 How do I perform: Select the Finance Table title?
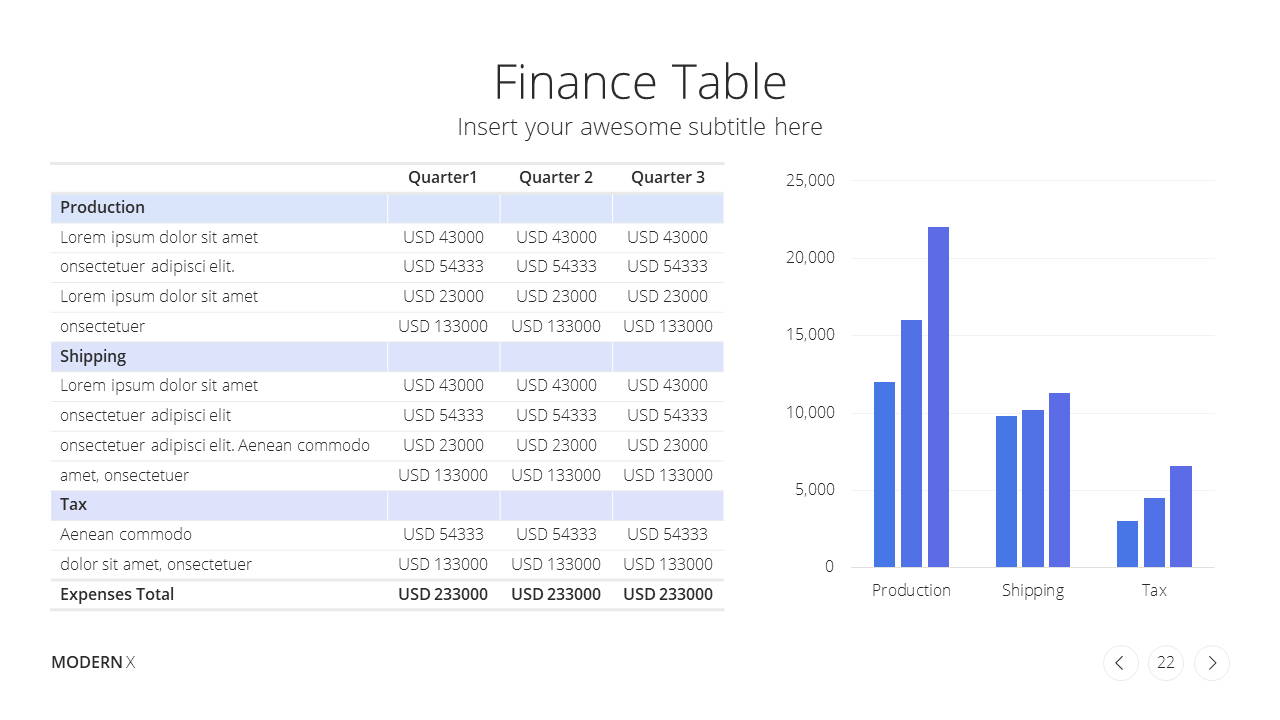point(640,82)
